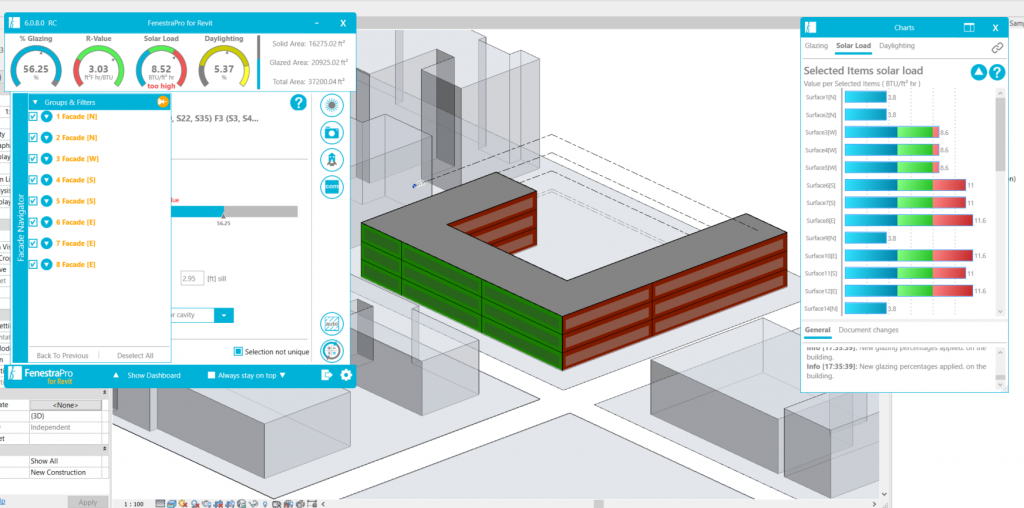Toggle Sun Path icon in view bar
This screenshot has width=1024, height=508.
tap(183, 503)
